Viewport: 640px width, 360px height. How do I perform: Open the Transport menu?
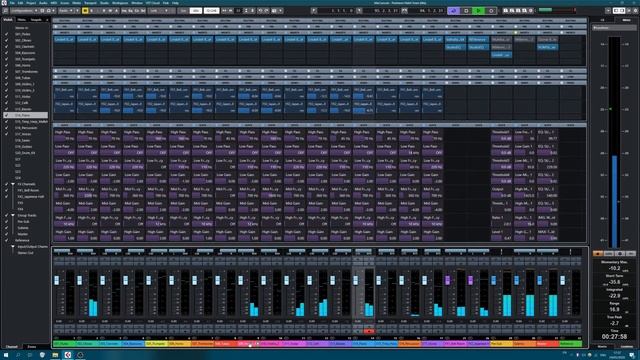90,3
